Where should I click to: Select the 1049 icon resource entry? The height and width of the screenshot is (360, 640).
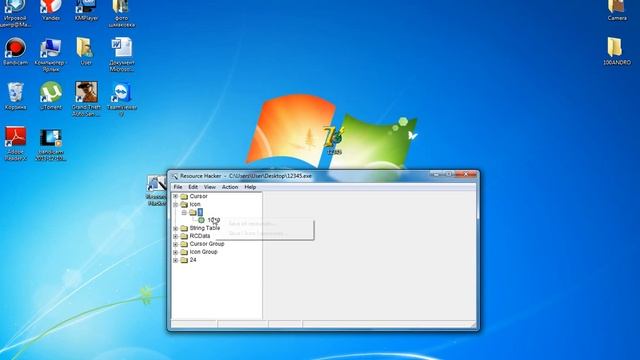(213, 220)
